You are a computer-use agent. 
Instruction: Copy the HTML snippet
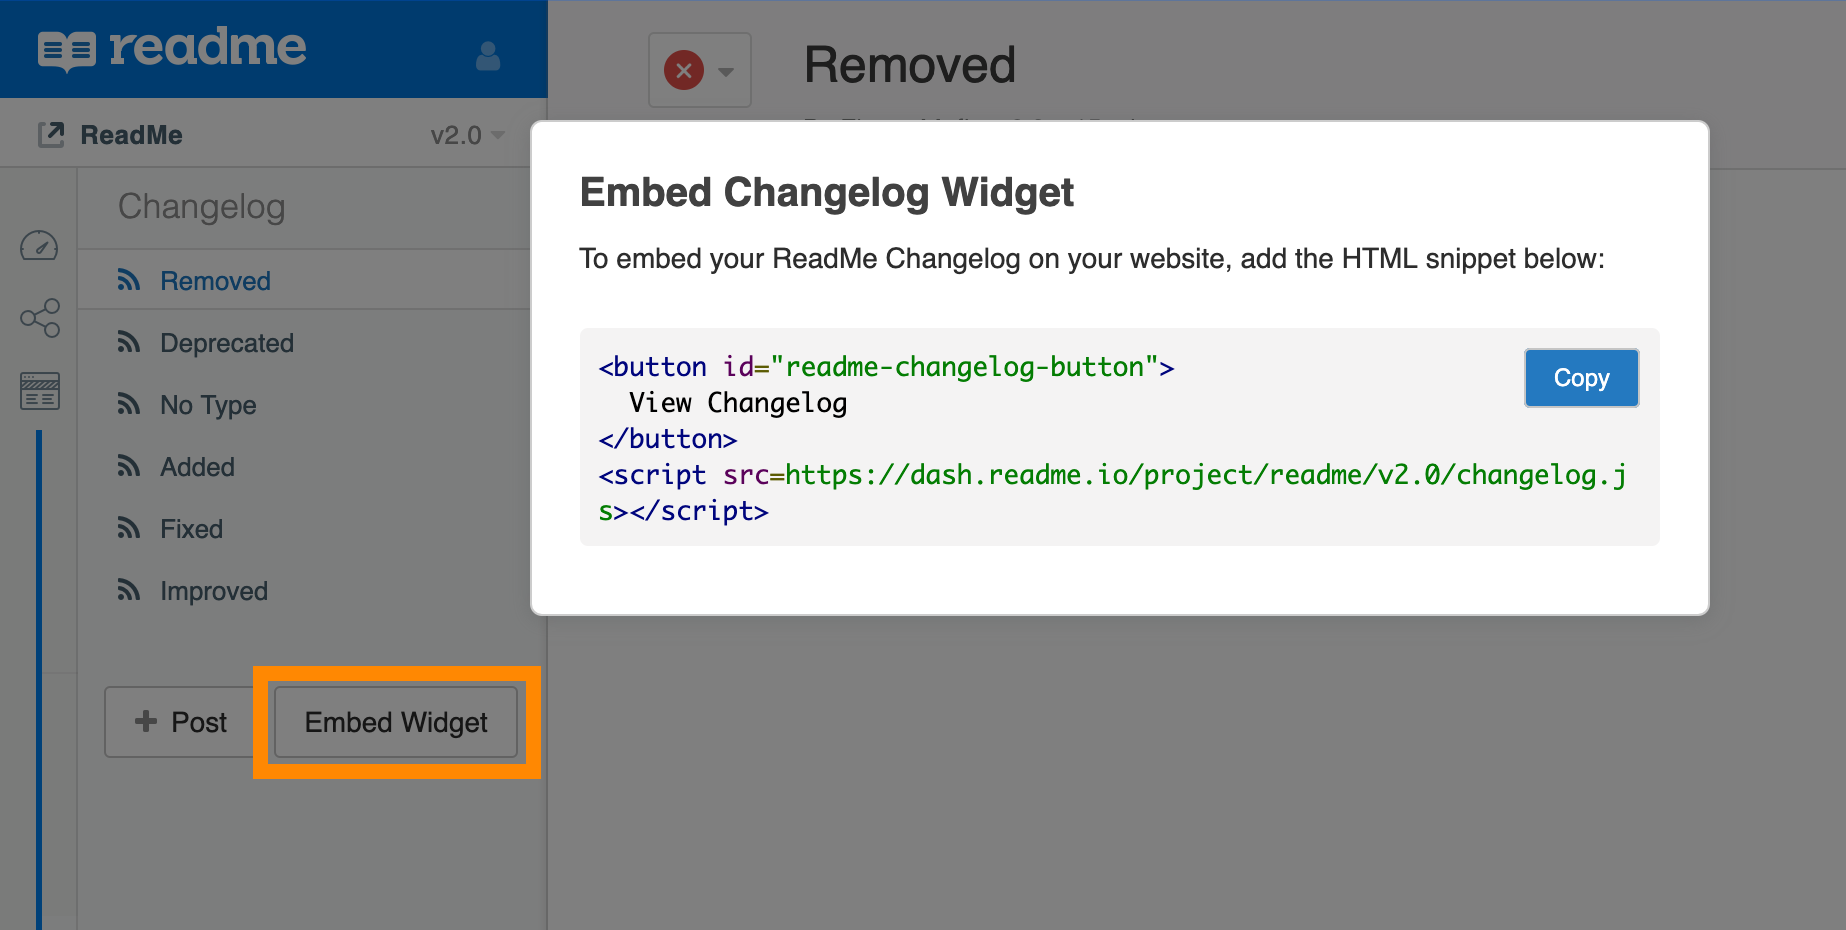1581,378
